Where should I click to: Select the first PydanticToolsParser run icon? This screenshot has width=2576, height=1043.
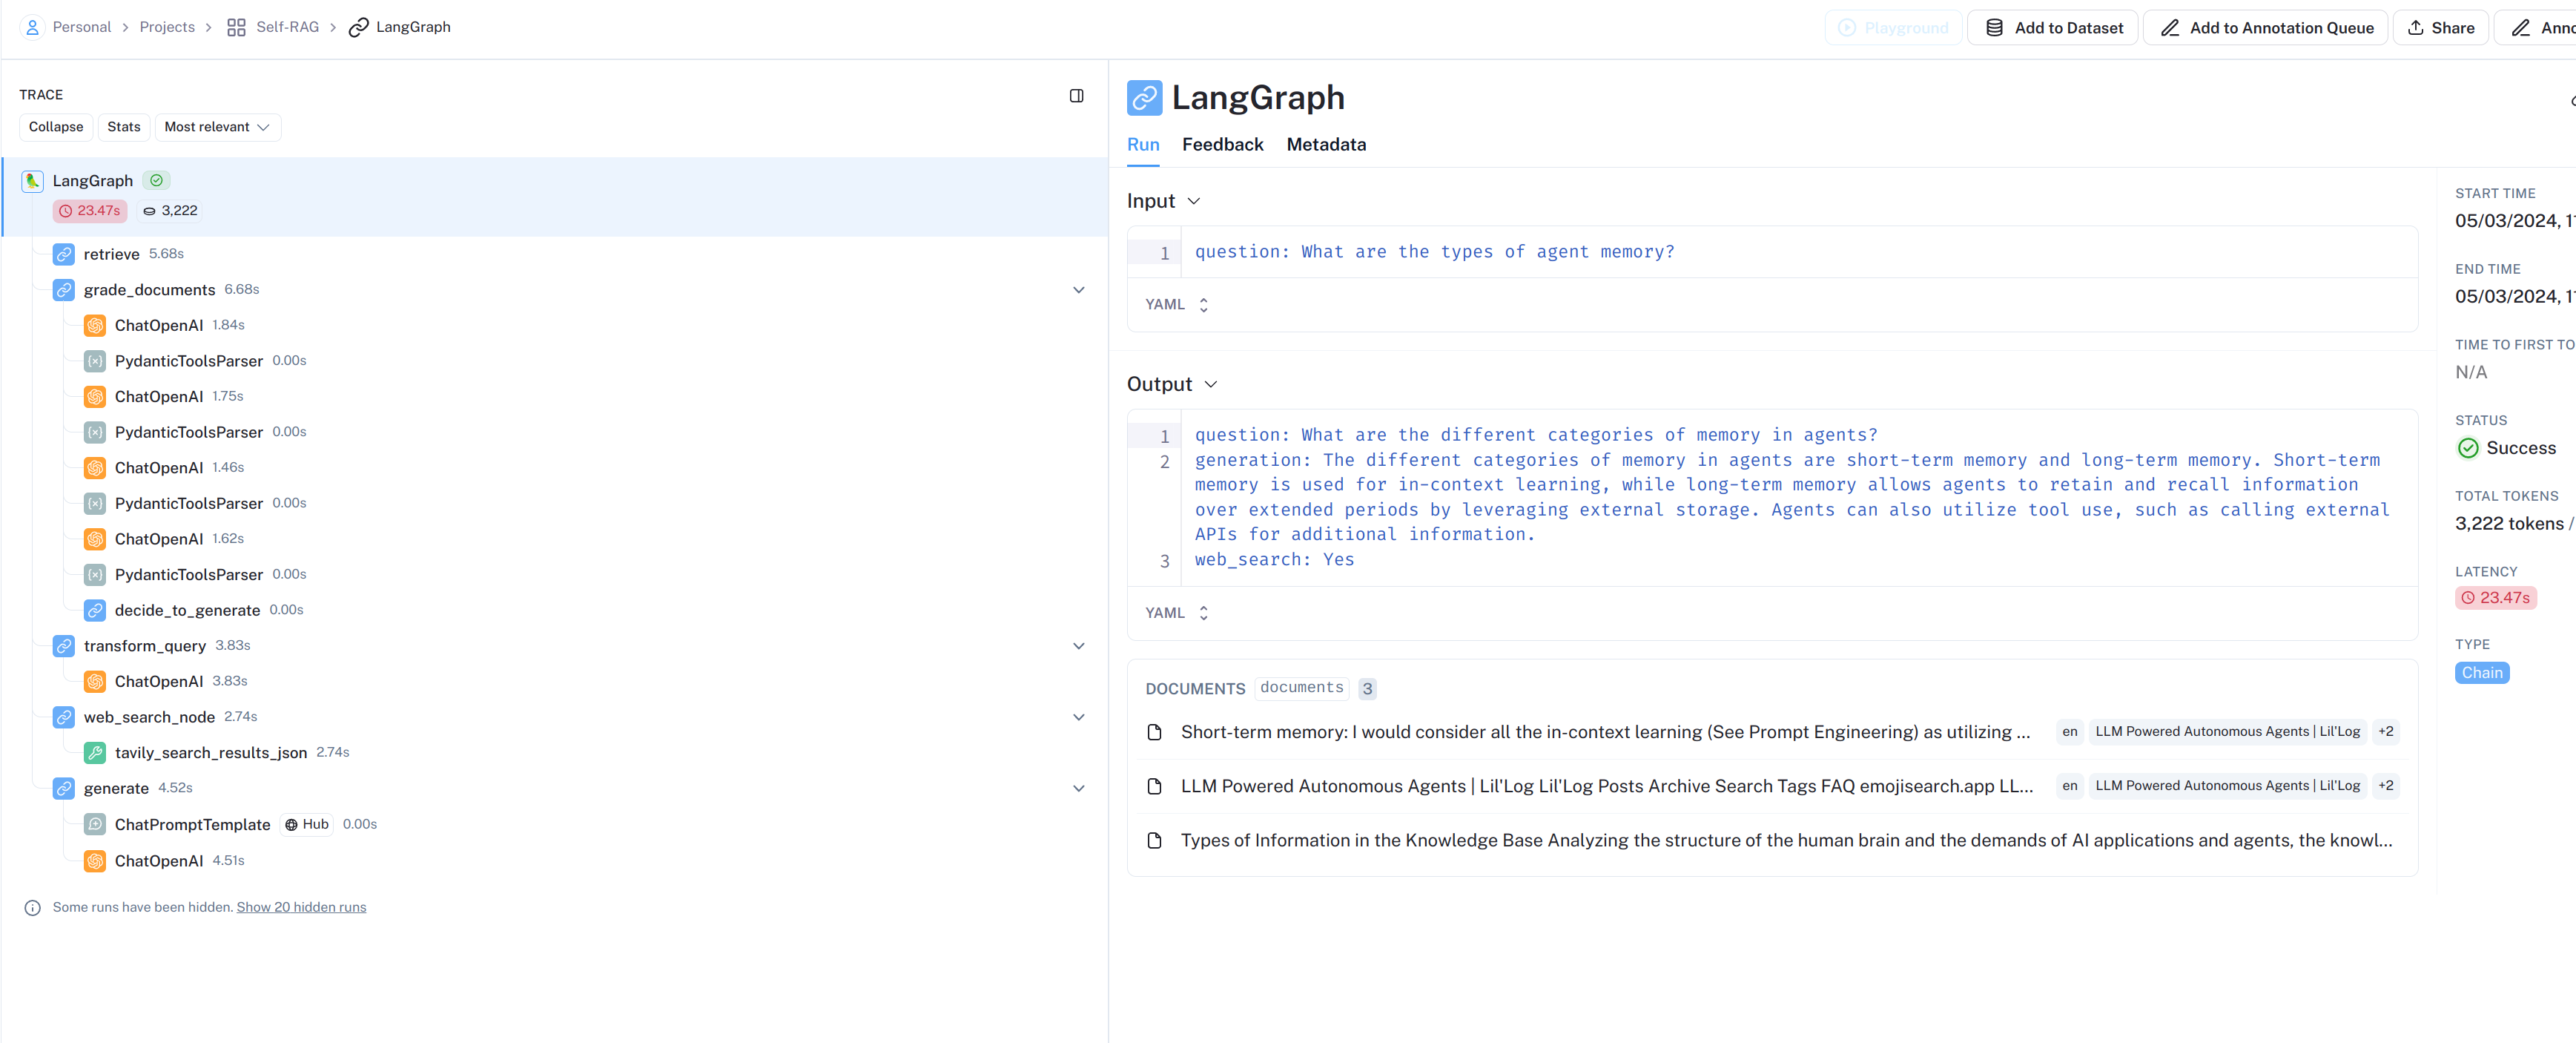pos(95,361)
